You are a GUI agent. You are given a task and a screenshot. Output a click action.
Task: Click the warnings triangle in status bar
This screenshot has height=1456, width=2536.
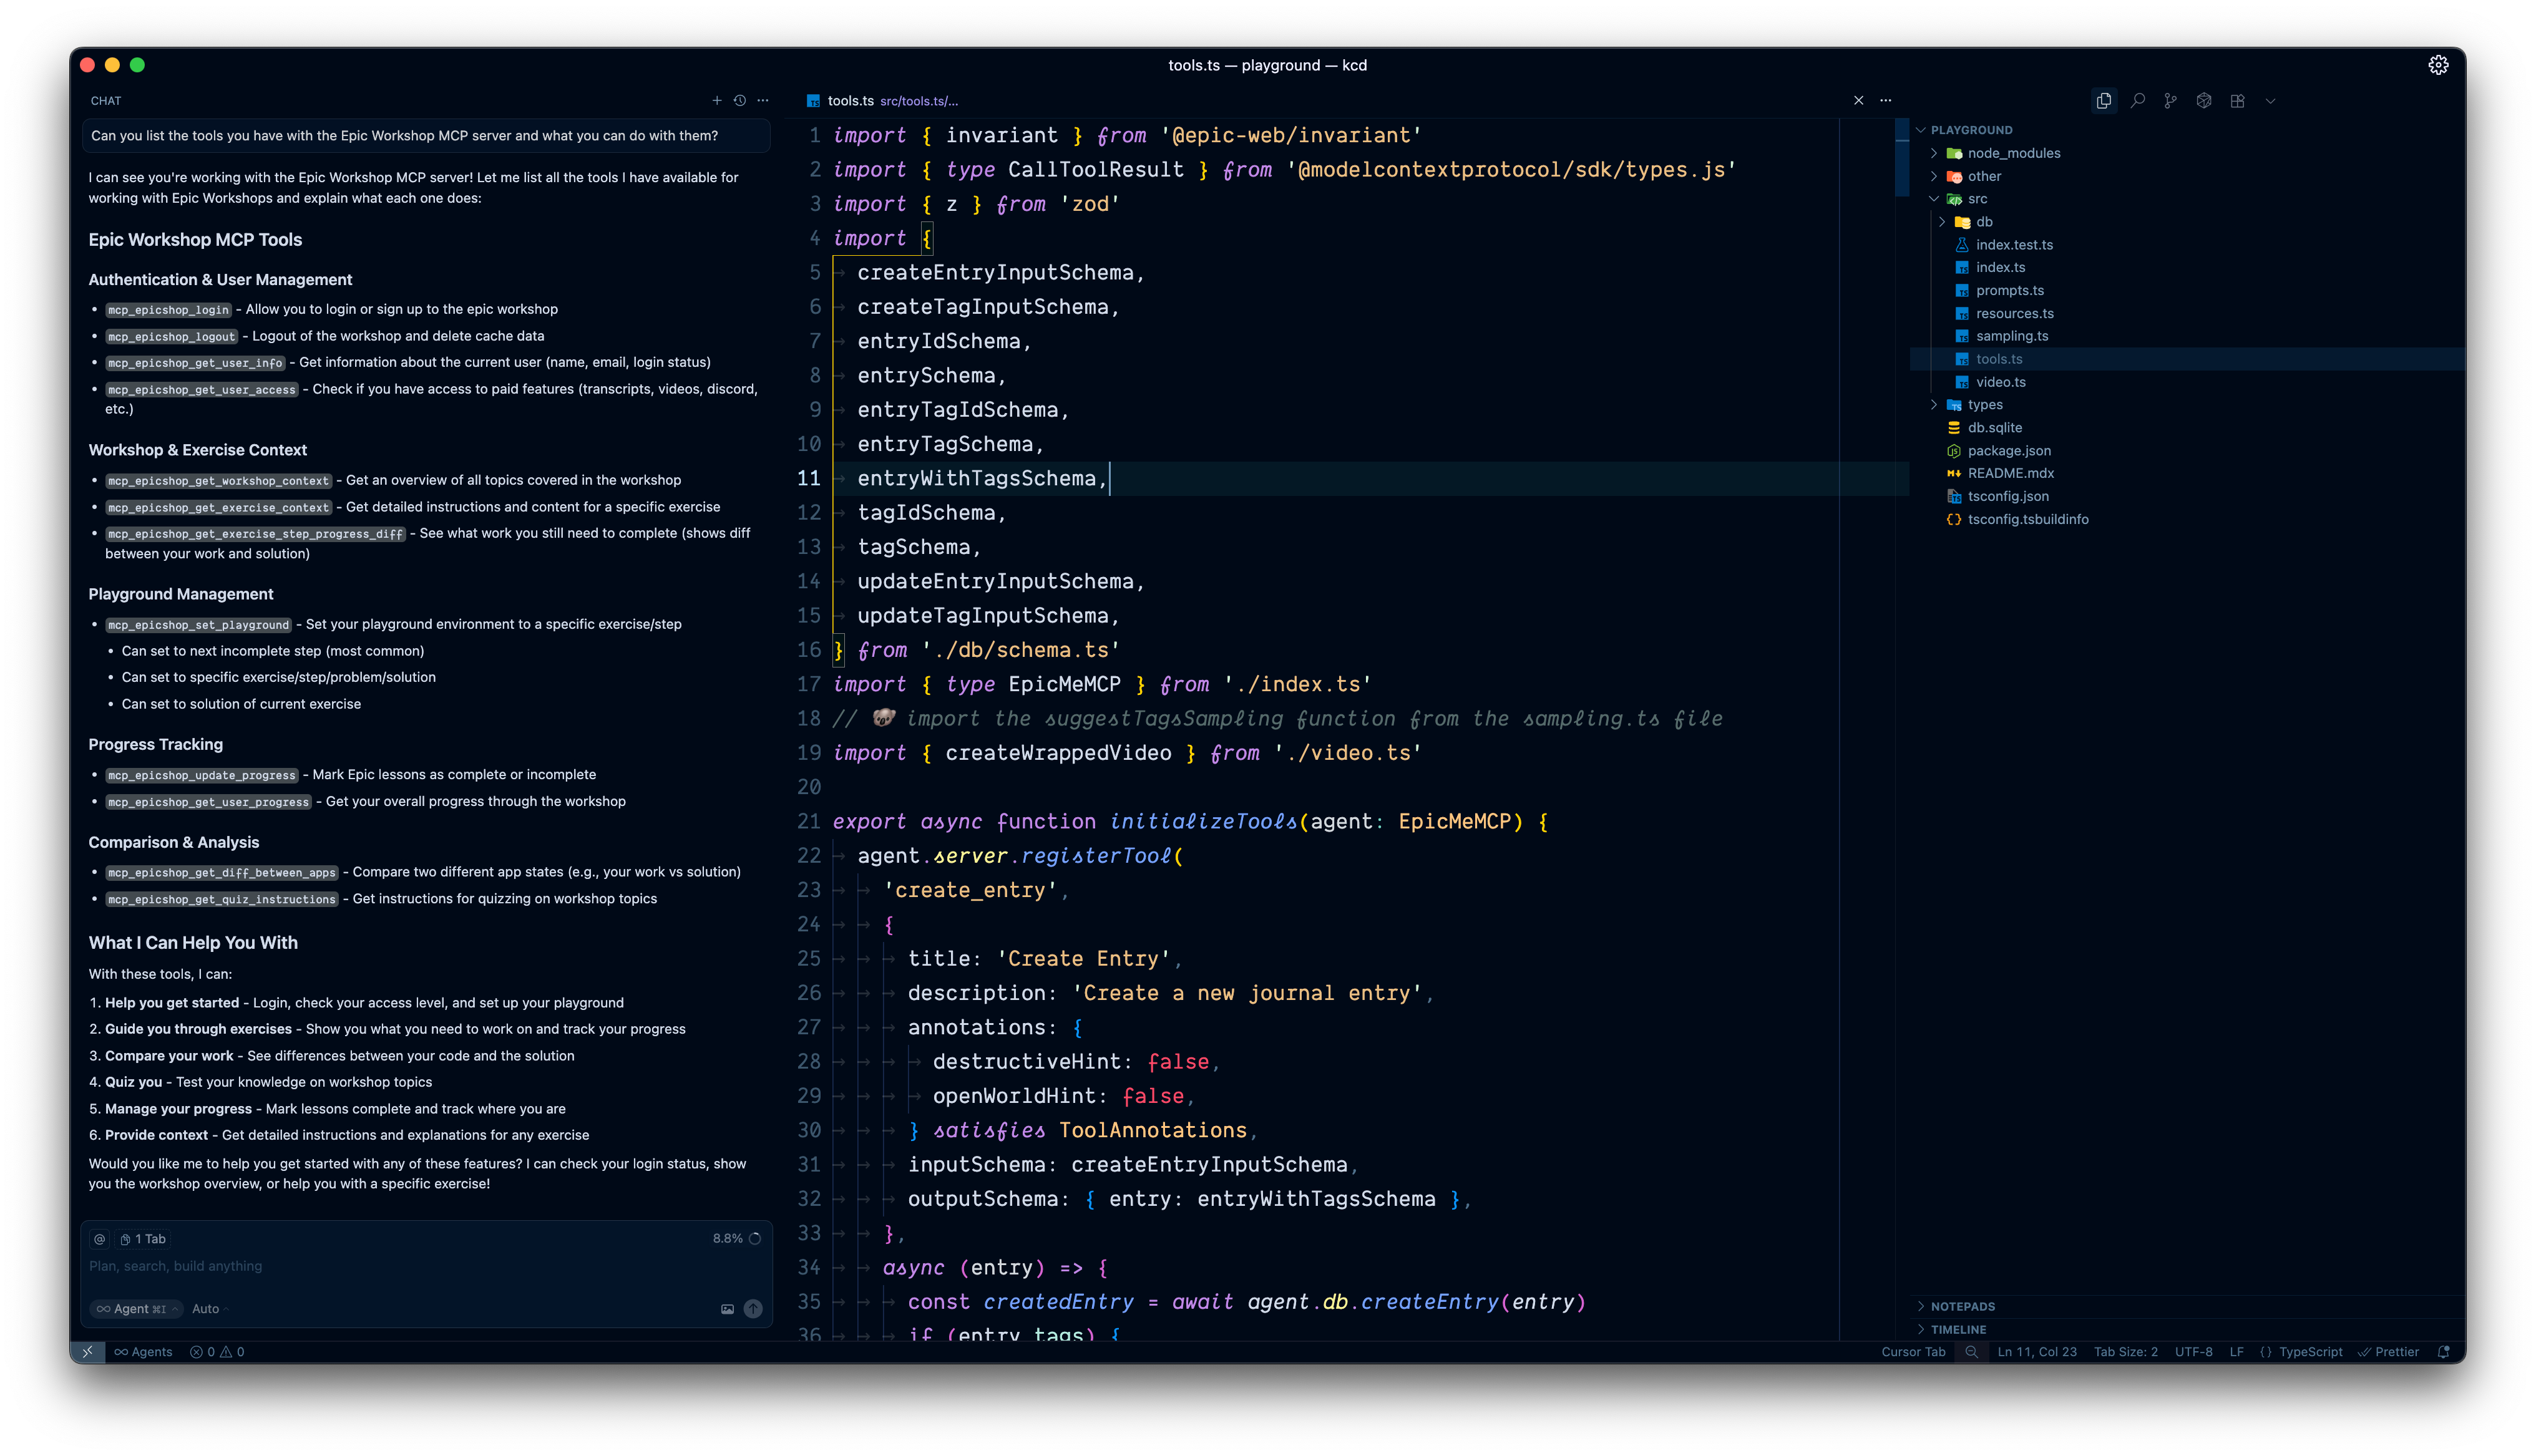pyautogui.click(x=232, y=1352)
